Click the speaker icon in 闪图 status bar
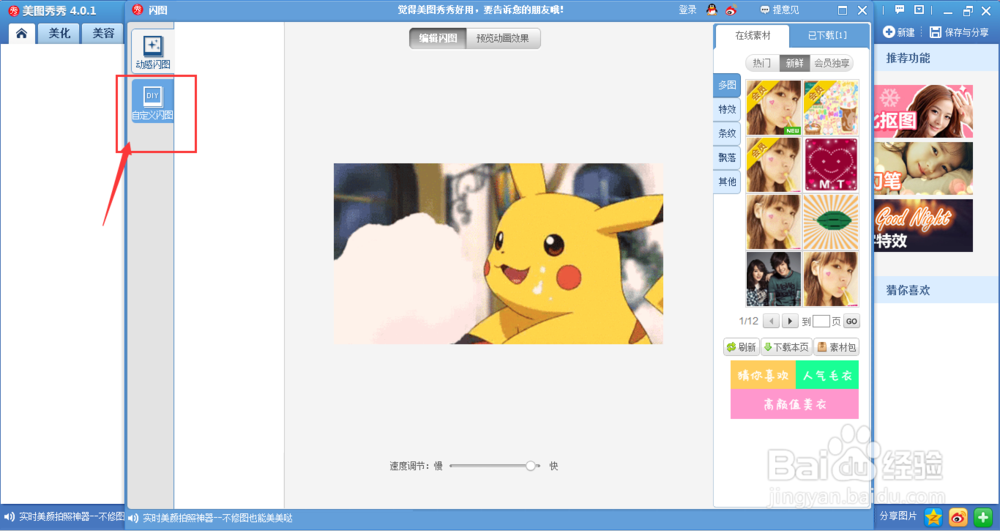 pos(133,518)
